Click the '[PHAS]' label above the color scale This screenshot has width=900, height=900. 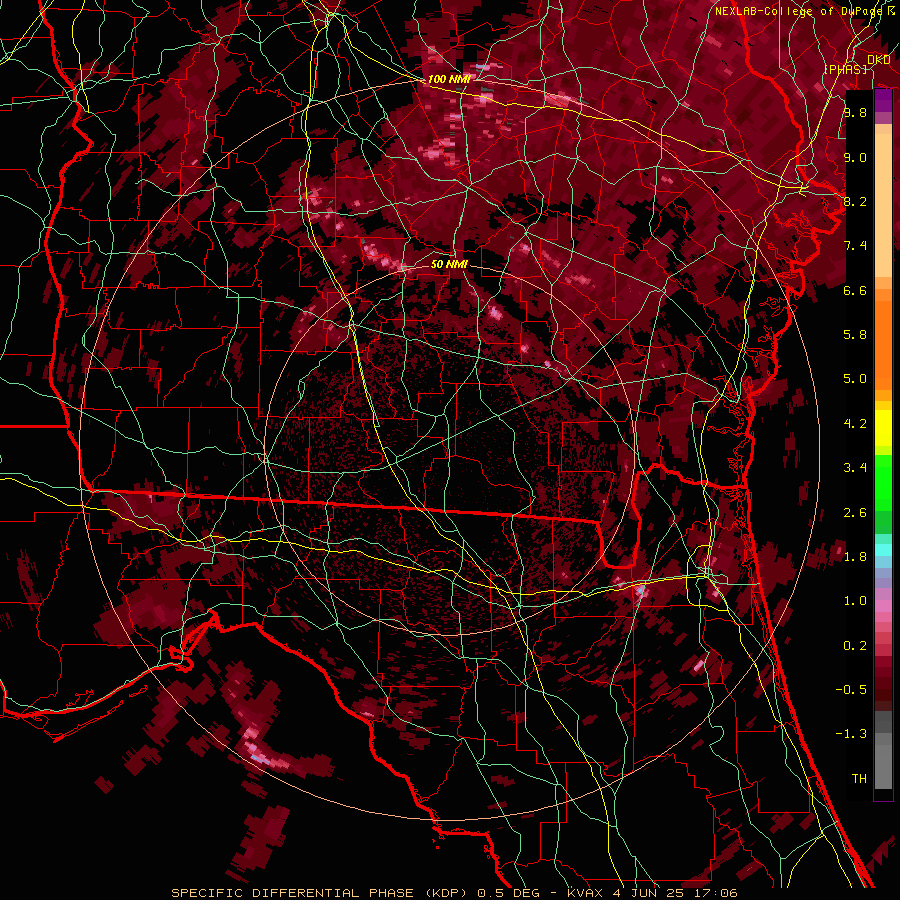[845, 70]
